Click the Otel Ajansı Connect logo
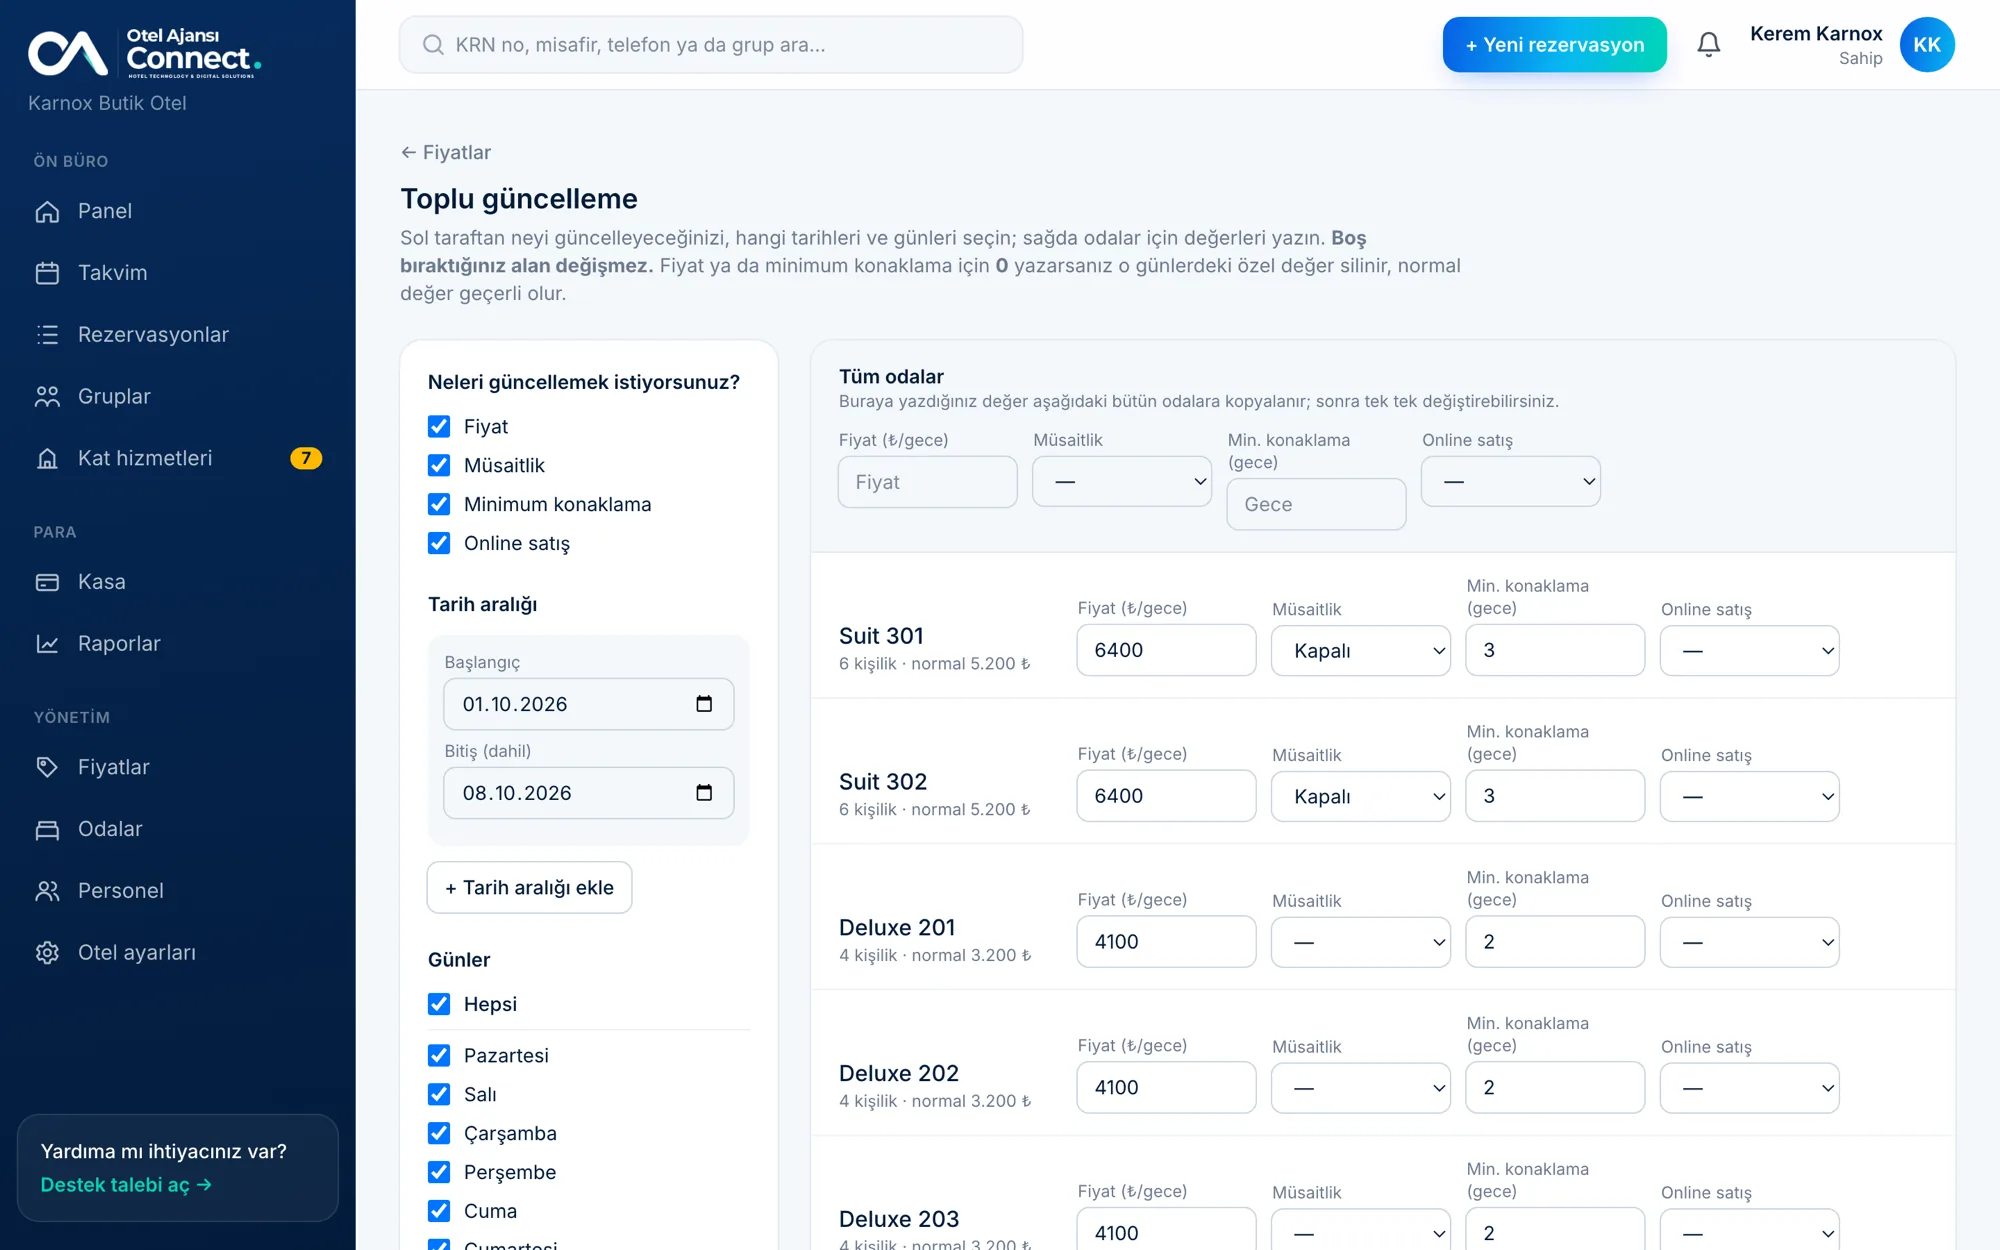 coord(145,53)
